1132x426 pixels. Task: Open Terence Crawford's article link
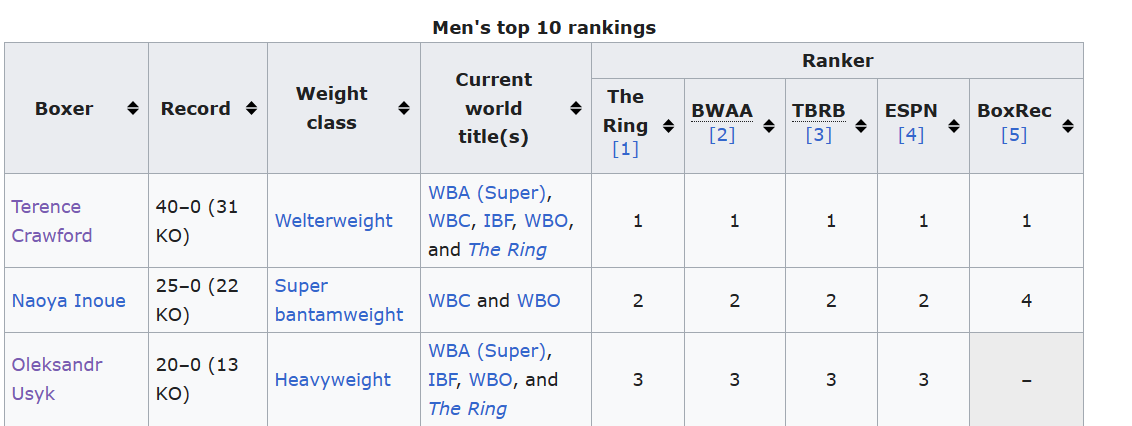pos(52,221)
